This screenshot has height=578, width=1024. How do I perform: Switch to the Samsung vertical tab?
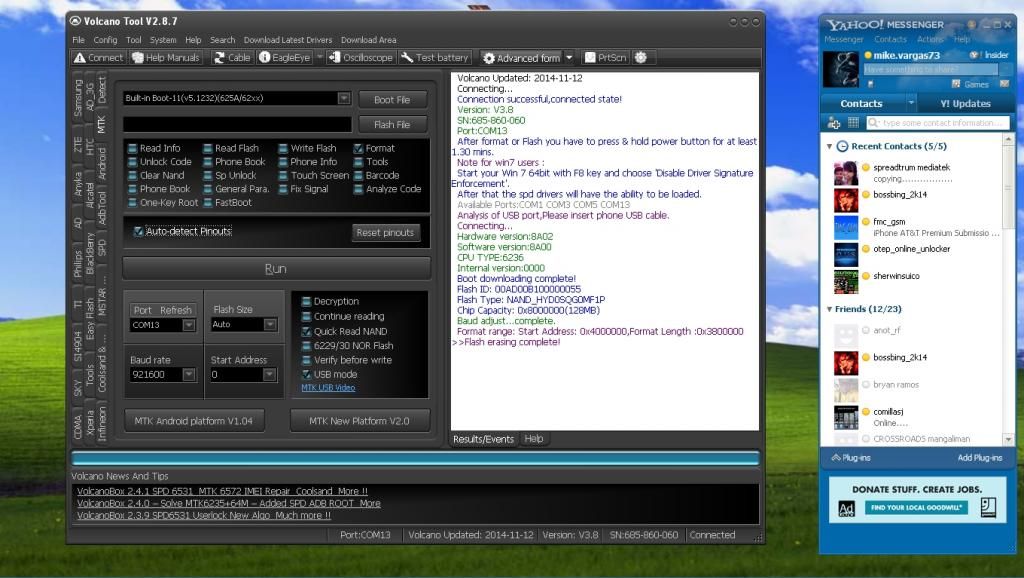[78, 98]
